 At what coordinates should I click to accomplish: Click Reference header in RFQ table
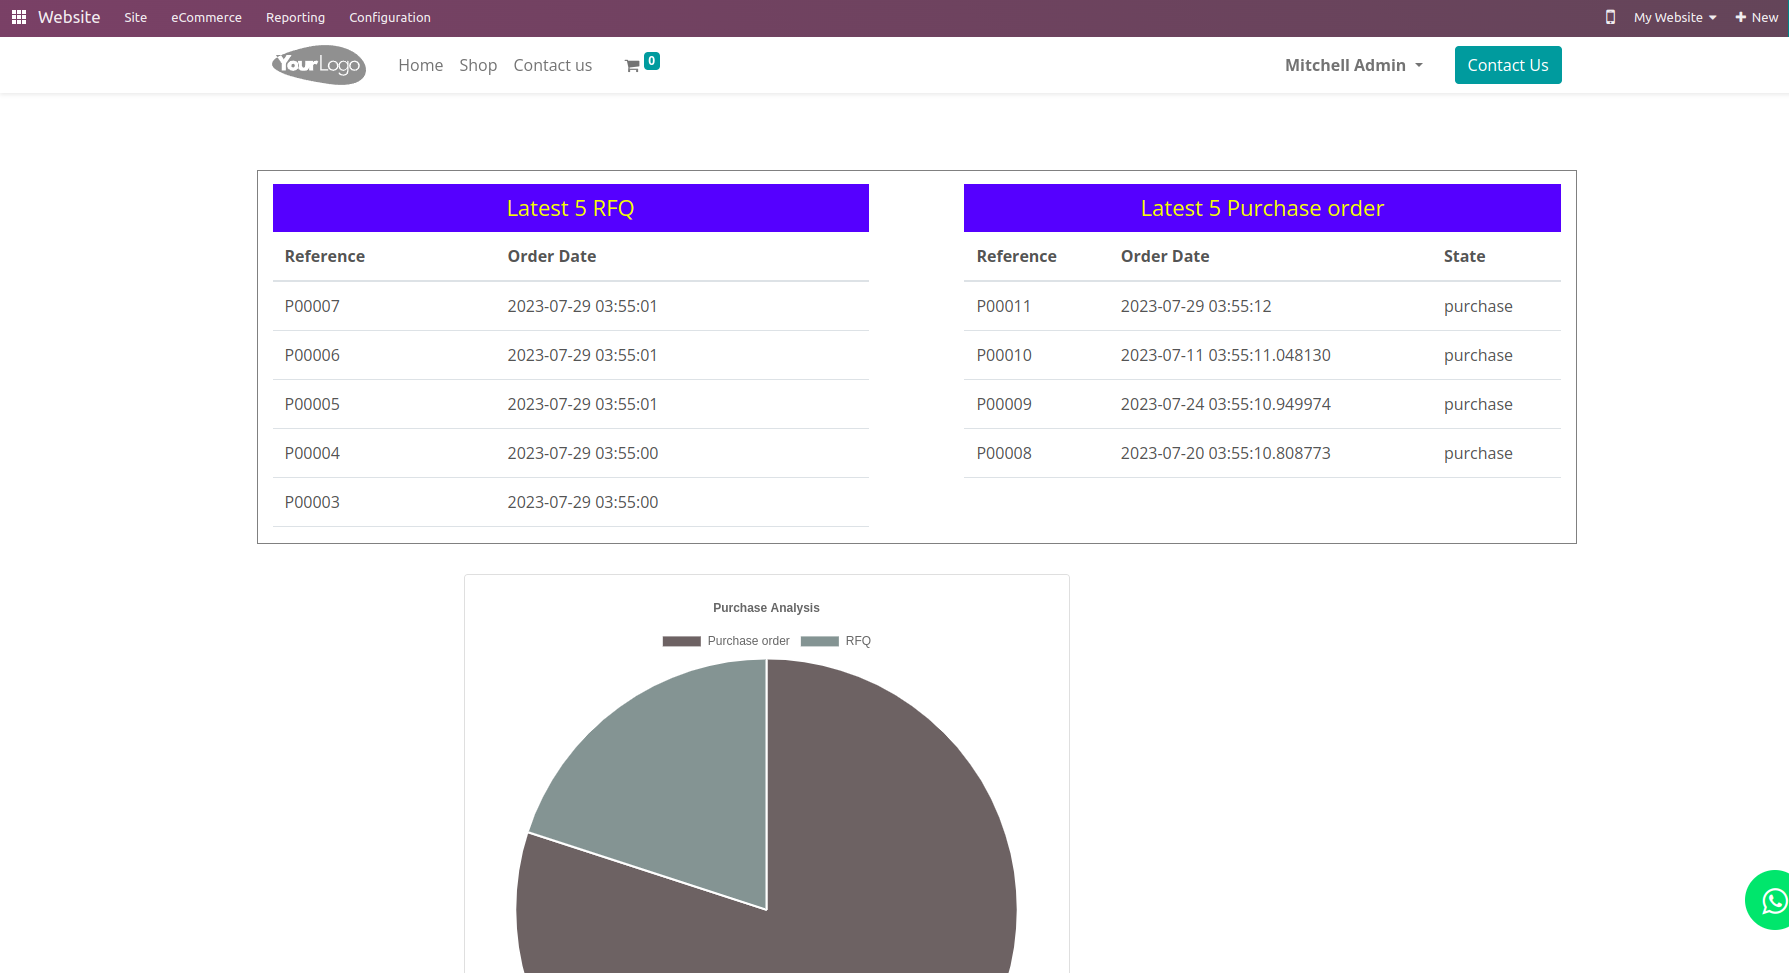[325, 256]
